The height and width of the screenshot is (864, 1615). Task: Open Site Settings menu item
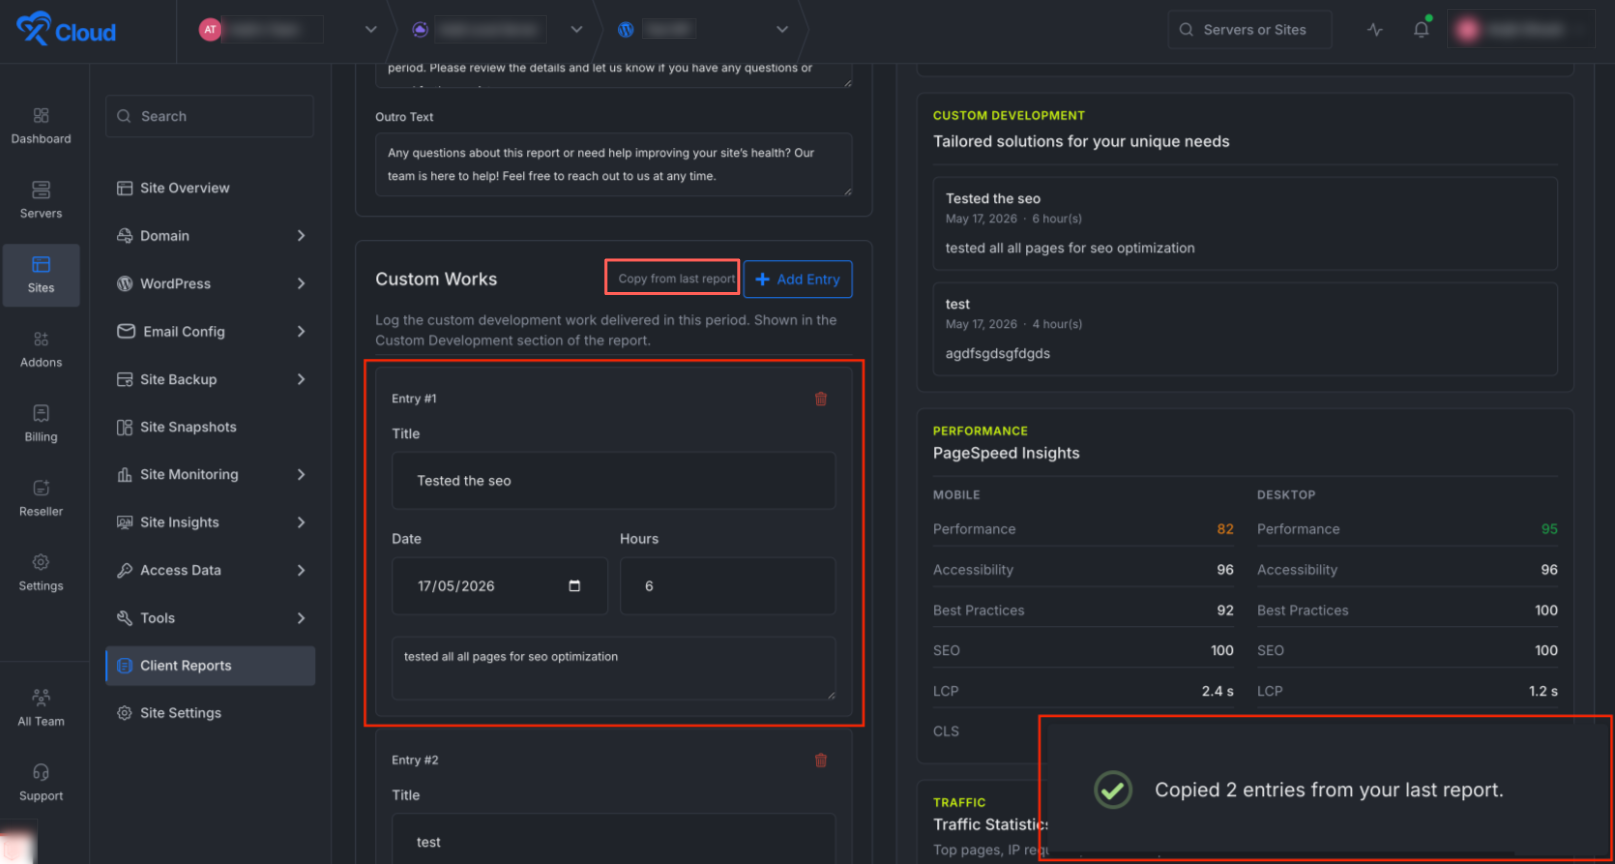point(210,713)
